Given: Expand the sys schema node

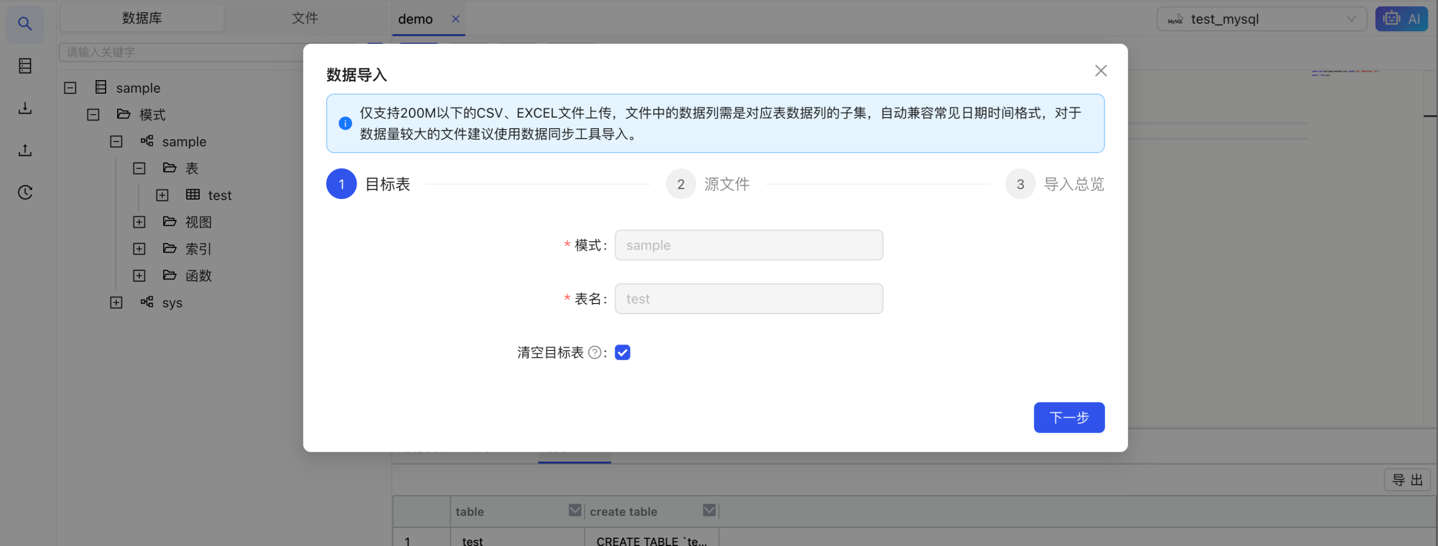Looking at the screenshot, I should (116, 302).
